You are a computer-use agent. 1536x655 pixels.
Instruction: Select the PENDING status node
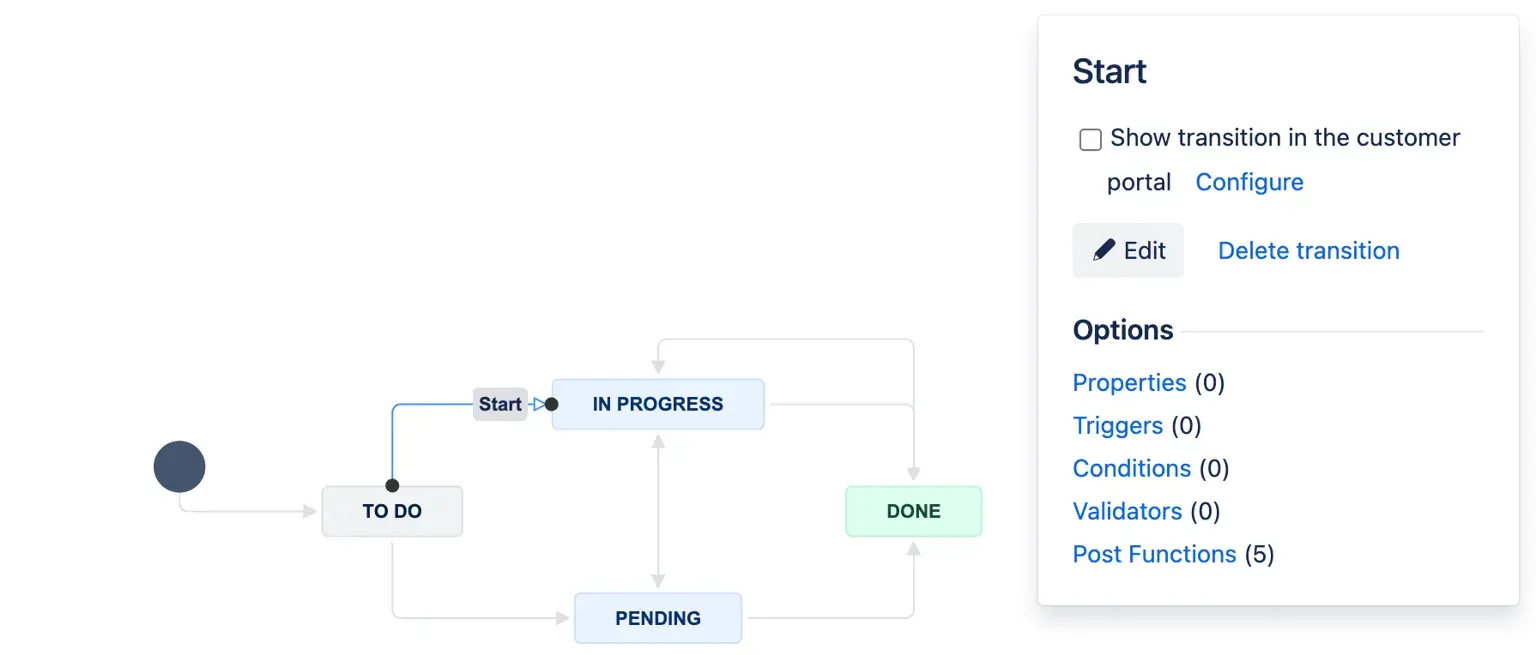658,618
